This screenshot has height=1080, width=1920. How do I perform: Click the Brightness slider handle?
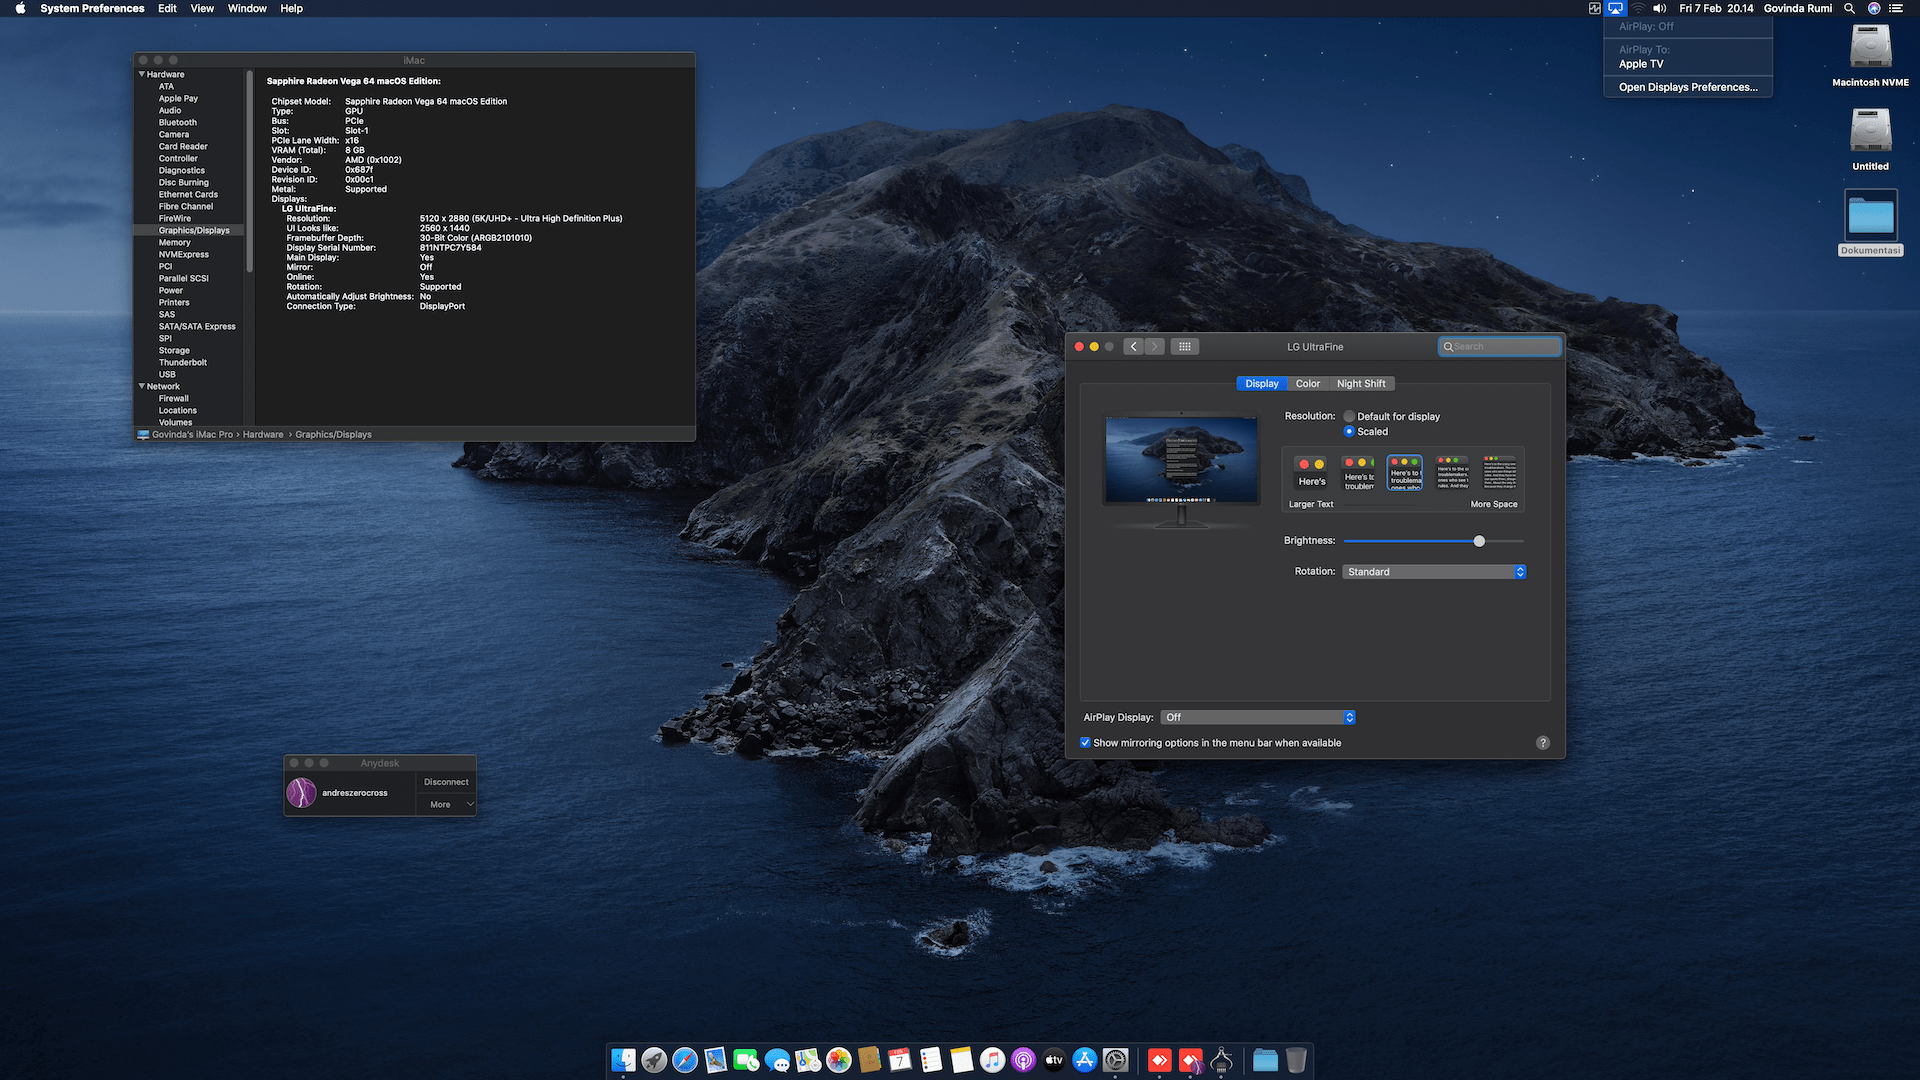tap(1479, 541)
